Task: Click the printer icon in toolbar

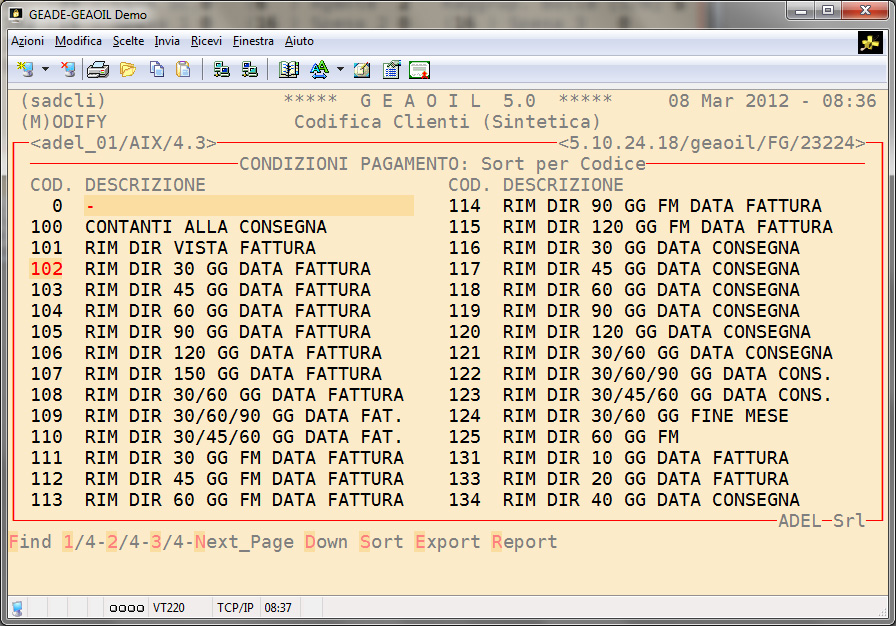Action: [98, 69]
